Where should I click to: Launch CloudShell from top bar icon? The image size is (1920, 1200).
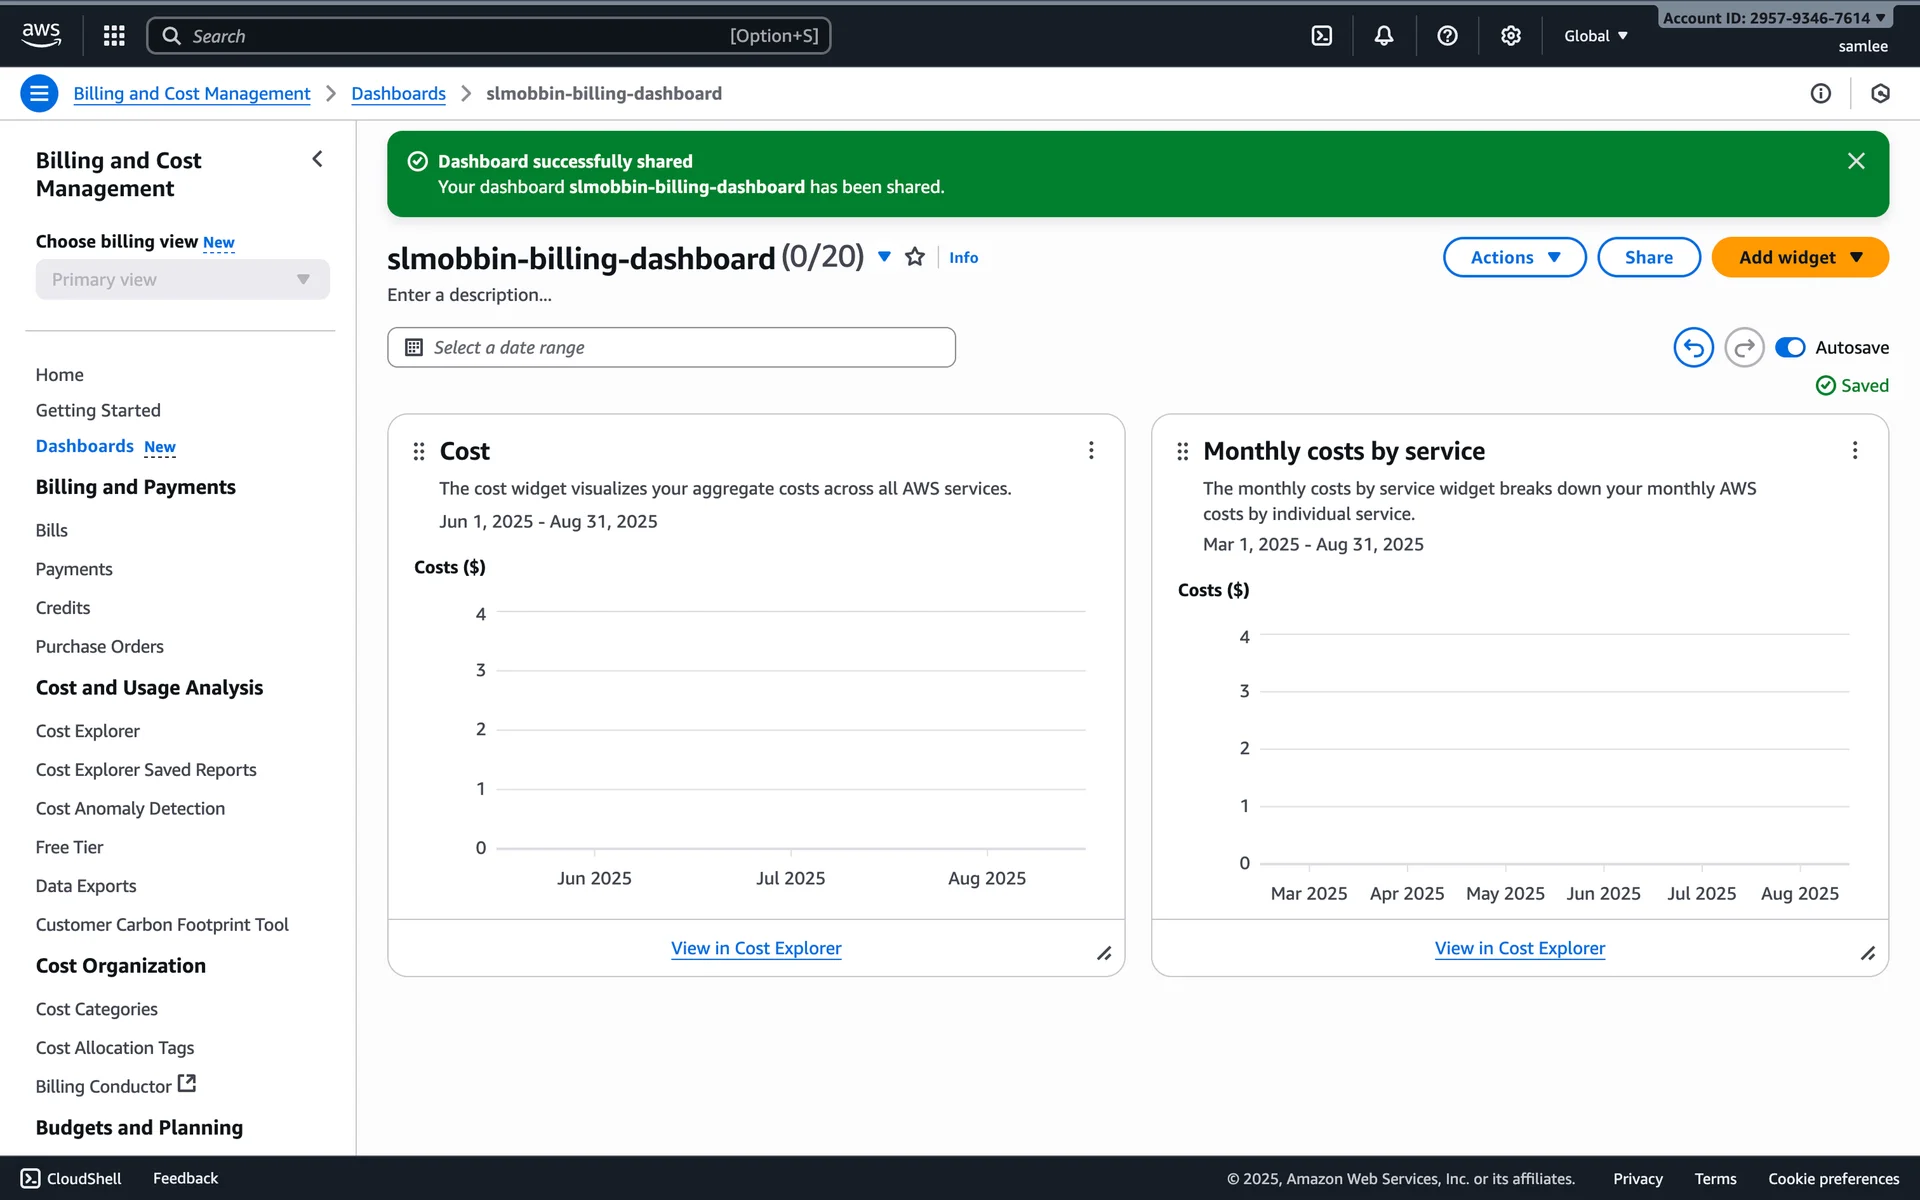coord(1321,36)
